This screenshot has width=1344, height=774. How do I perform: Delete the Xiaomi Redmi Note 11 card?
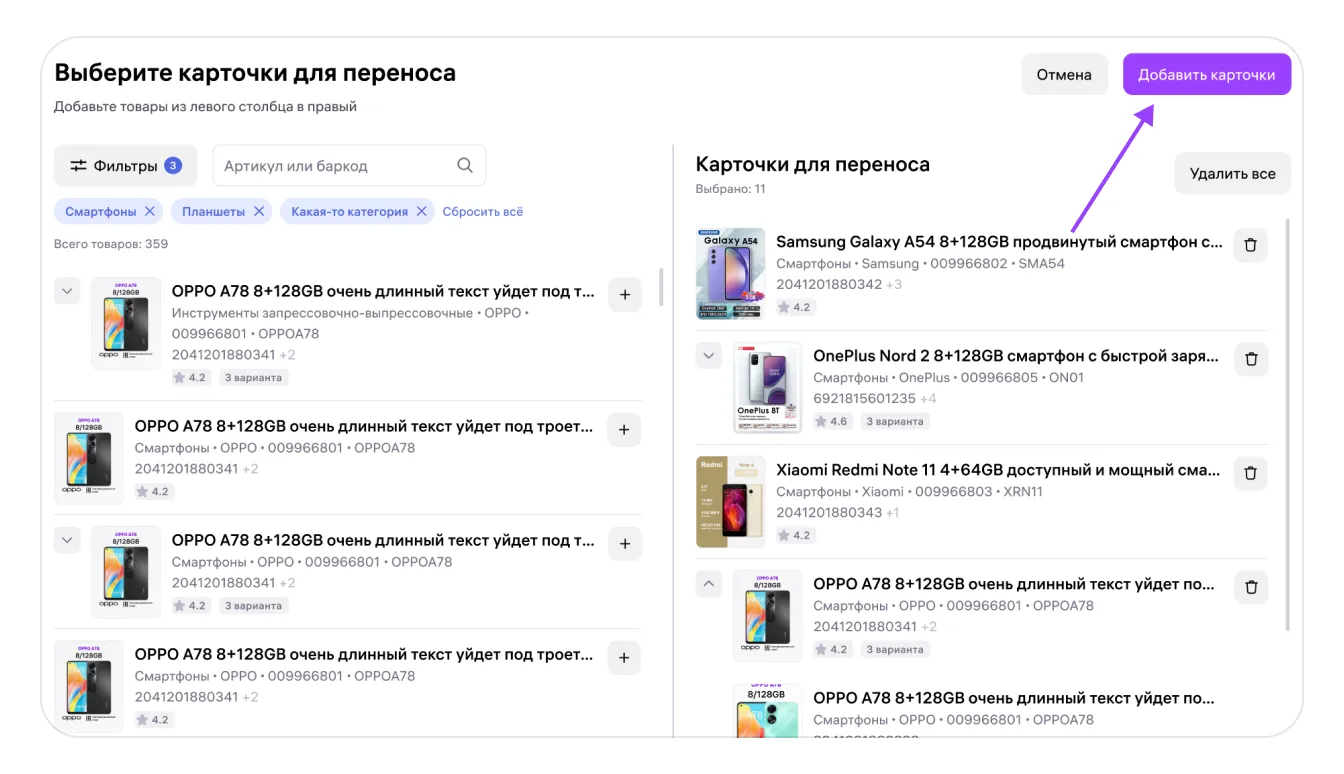pyautogui.click(x=1250, y=473)
